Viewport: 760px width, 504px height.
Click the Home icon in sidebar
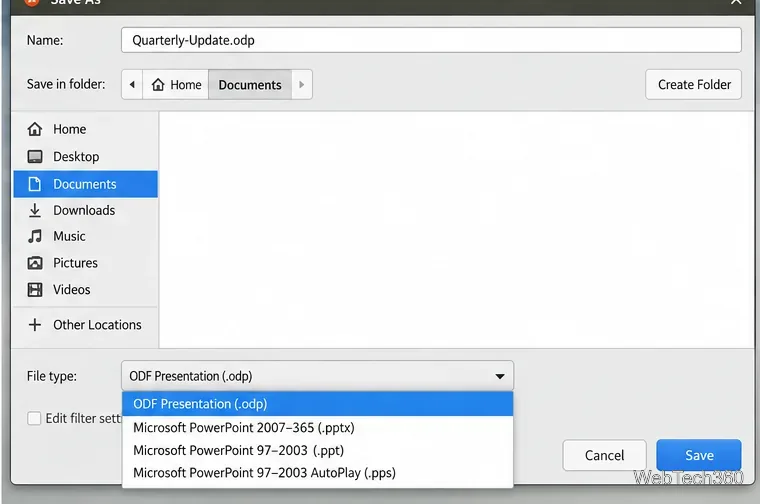[x=35, y=129]
